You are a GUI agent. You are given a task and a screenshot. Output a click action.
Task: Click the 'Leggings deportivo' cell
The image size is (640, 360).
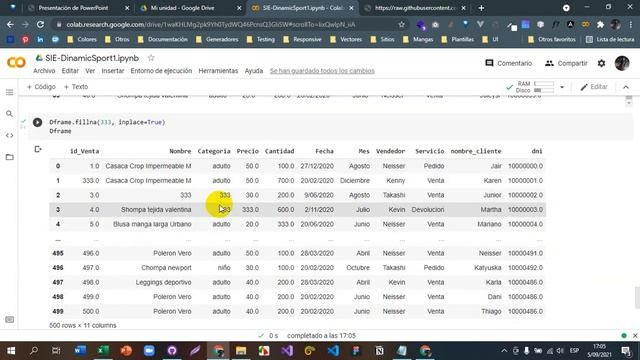[x=163, y=282]
